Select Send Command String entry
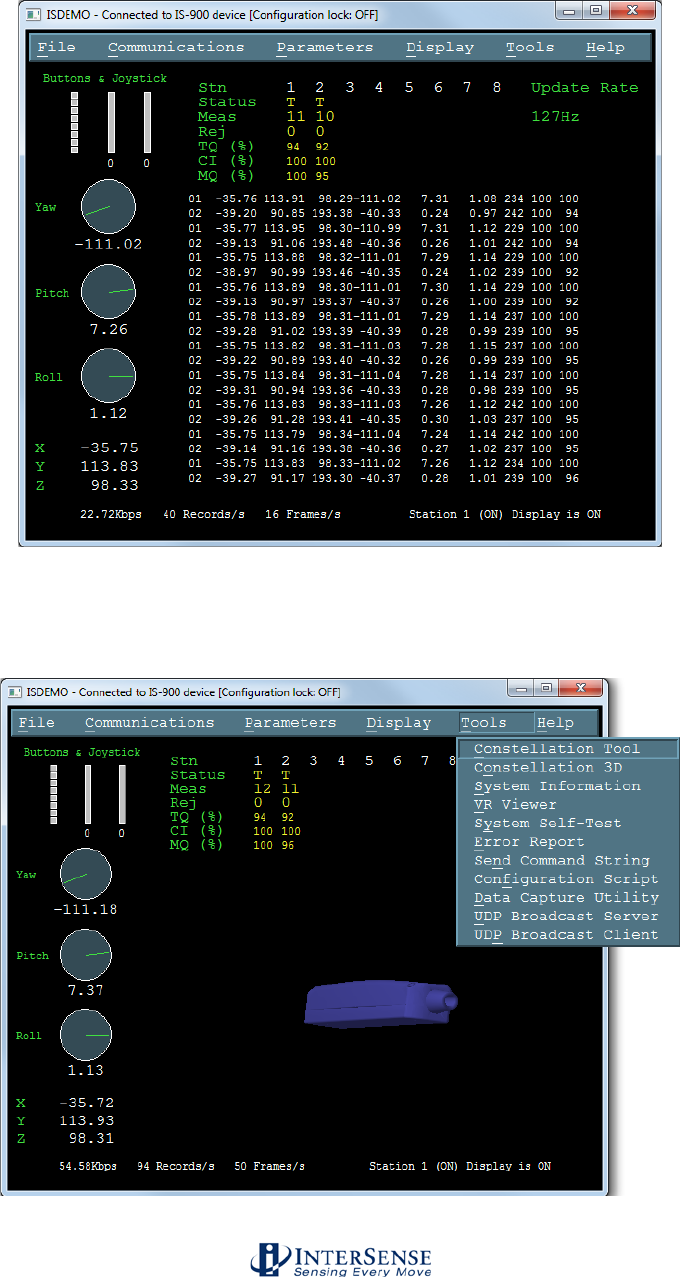Screen dimensions: 680x1277 [x=569, y=860]
